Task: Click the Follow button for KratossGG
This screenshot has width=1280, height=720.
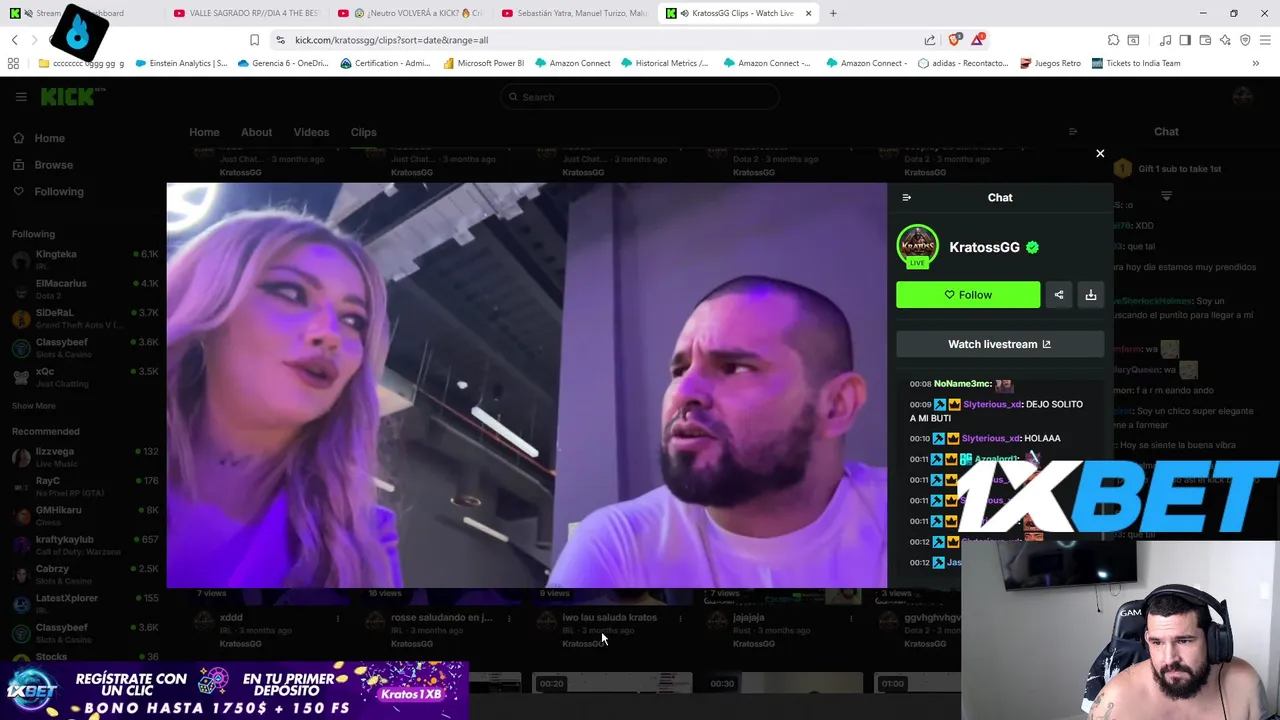Action: [x=968, y=295]
